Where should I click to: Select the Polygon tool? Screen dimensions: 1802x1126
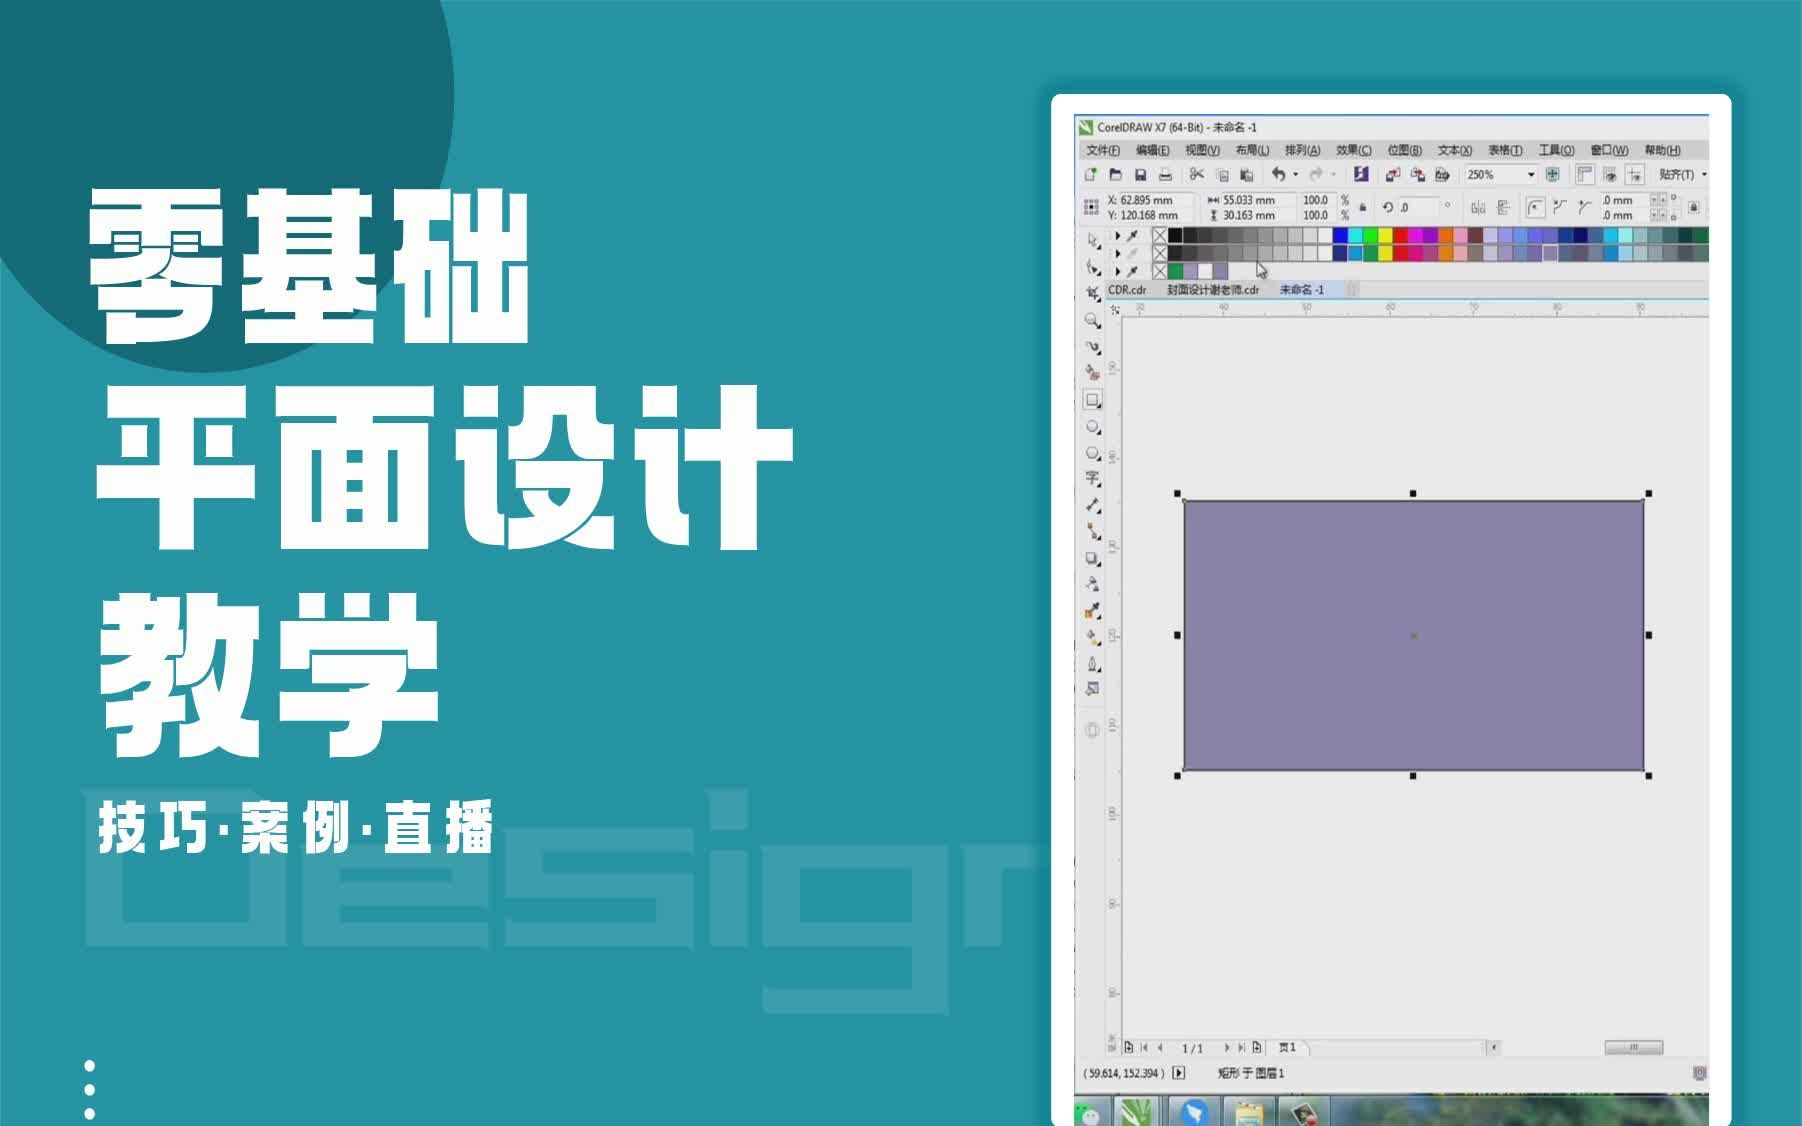click(x=1092, y=452)
